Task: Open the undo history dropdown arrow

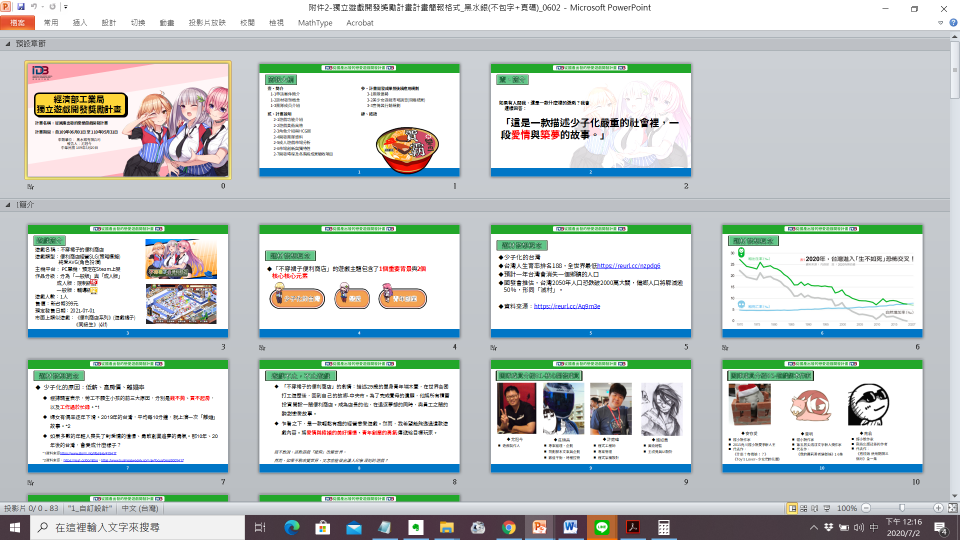Action: (x=42, y=7)
